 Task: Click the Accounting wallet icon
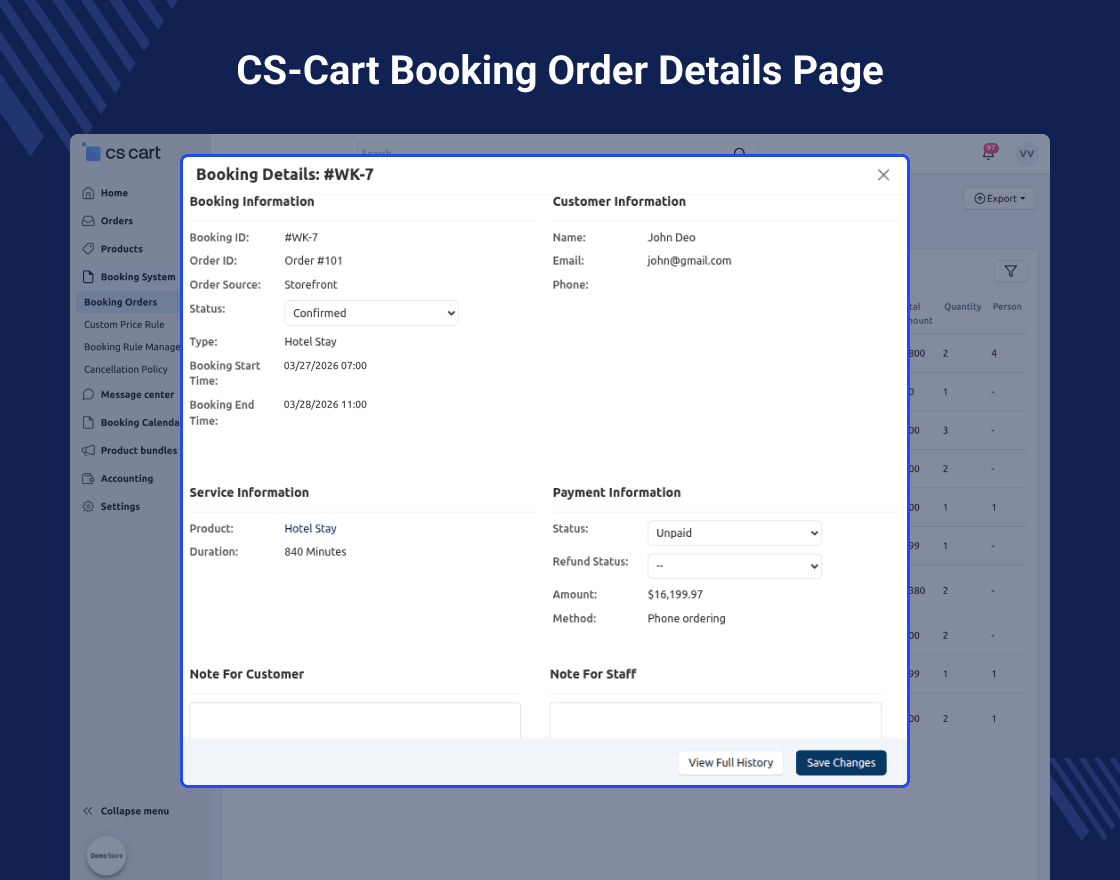88,479
